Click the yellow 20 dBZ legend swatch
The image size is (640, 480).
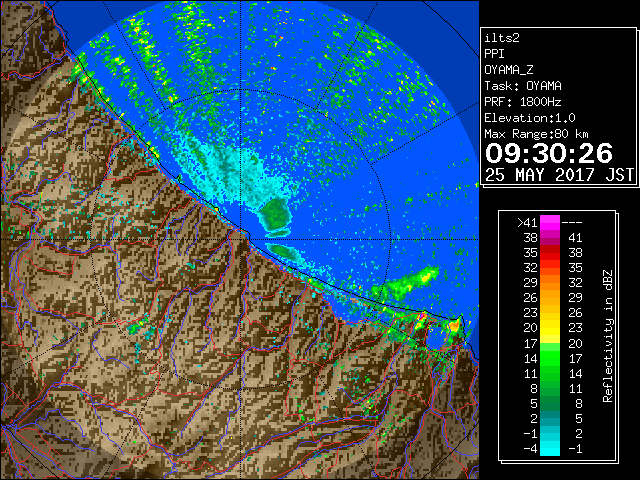550,328
